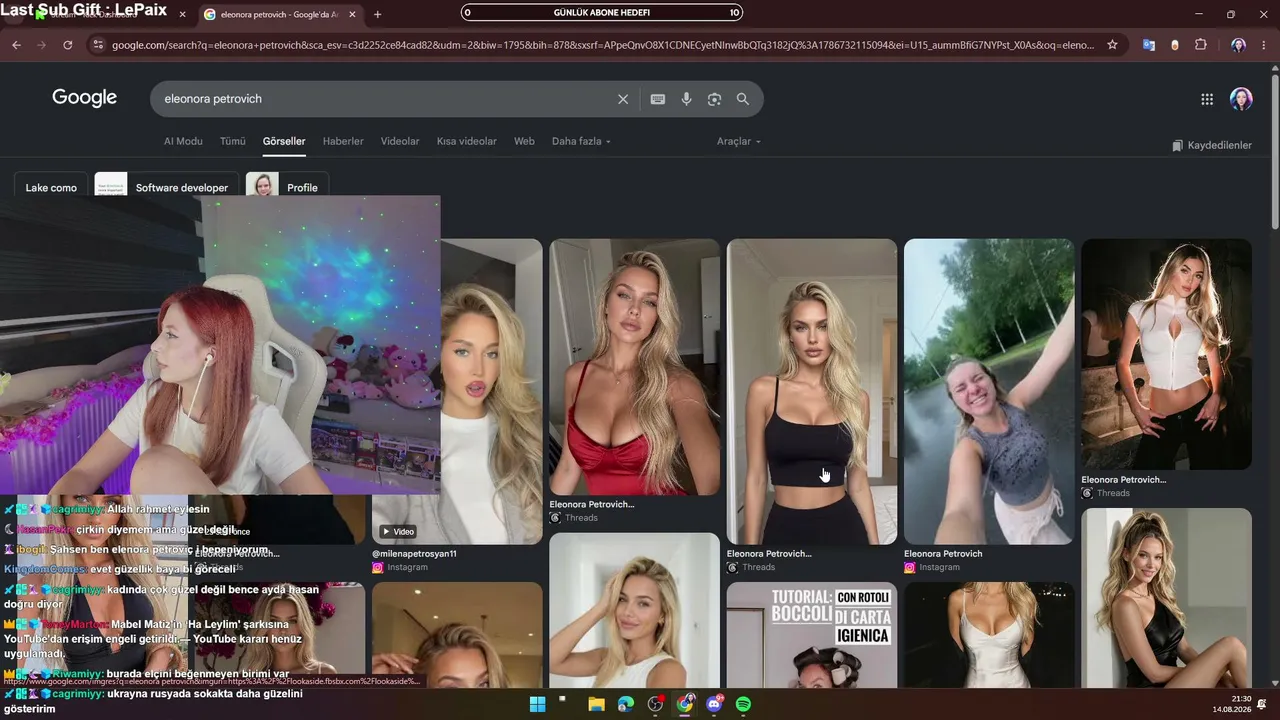The image size is (1280, 720).
Task: Open the image of woman in white zip top
Action: pyautogui.click(x=1166, y=354)
